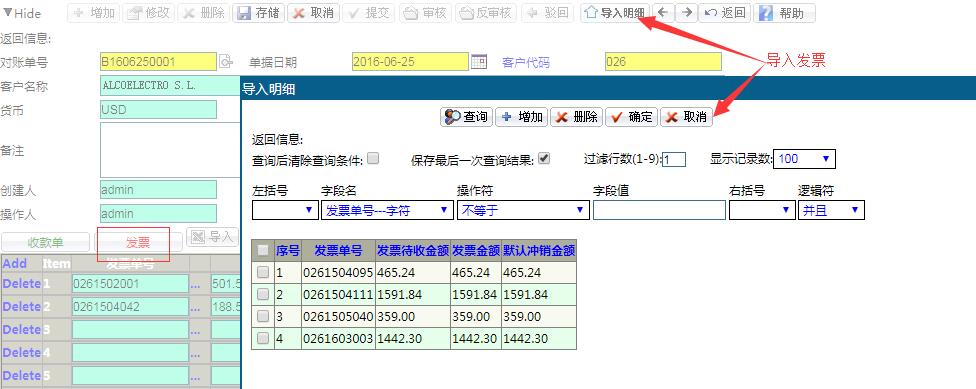This screenshot has height=389, width=976.
Task: Check row for invoice 0261505040
Action: tap(263, 316)
